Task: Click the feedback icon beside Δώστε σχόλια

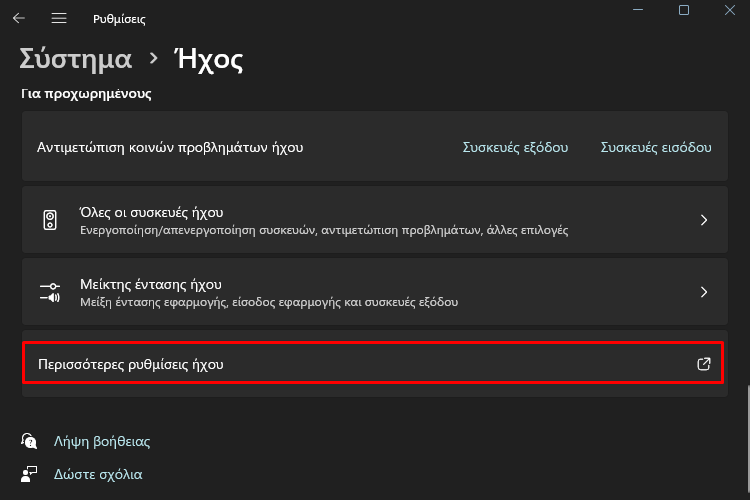Action: [31, 474]
